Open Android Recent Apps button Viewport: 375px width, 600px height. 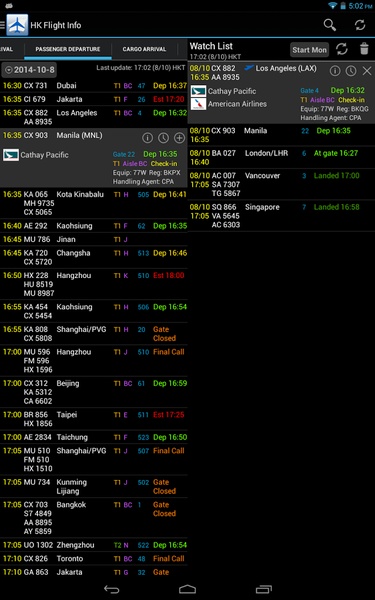[263, 589]
